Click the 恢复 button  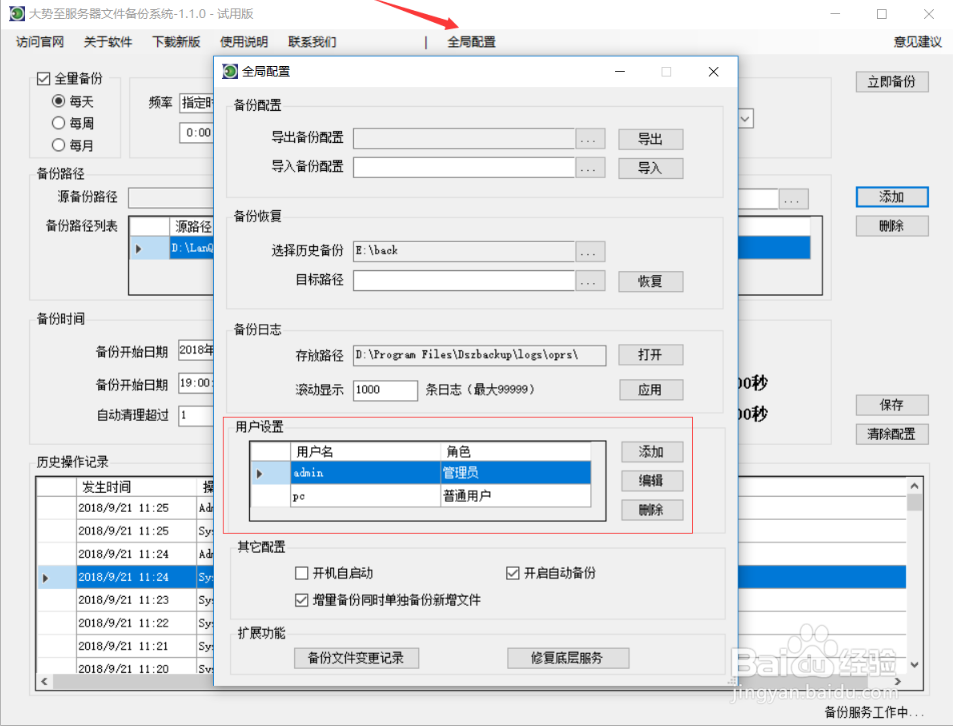pos(650,281)
